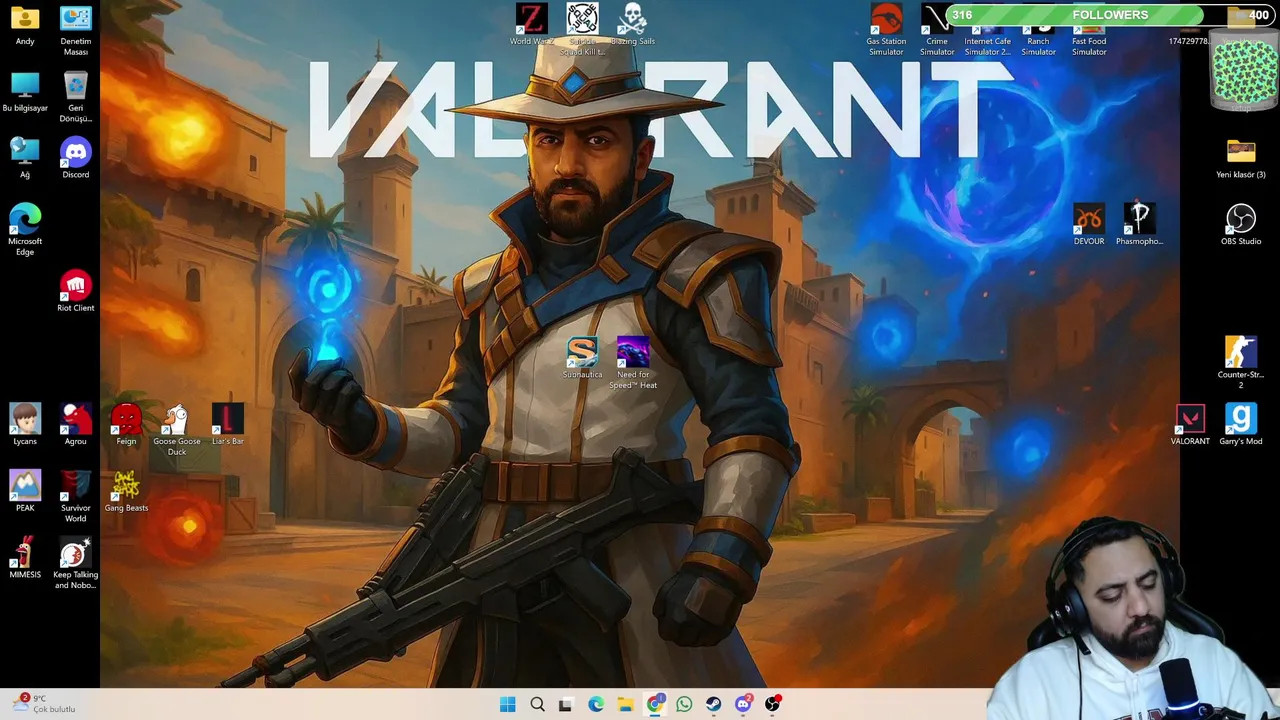
Task: Select the Goose Goose Duck shortcut
Action: tap(177, 430)
